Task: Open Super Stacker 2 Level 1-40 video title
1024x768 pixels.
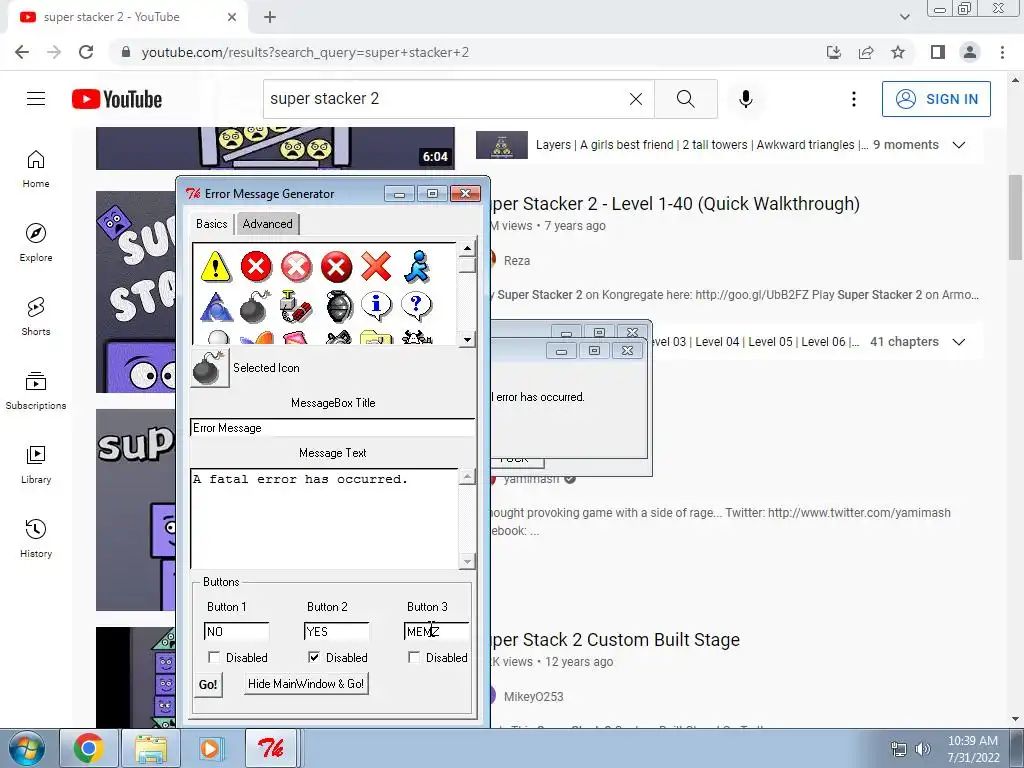Action: (x=675, y=204)
